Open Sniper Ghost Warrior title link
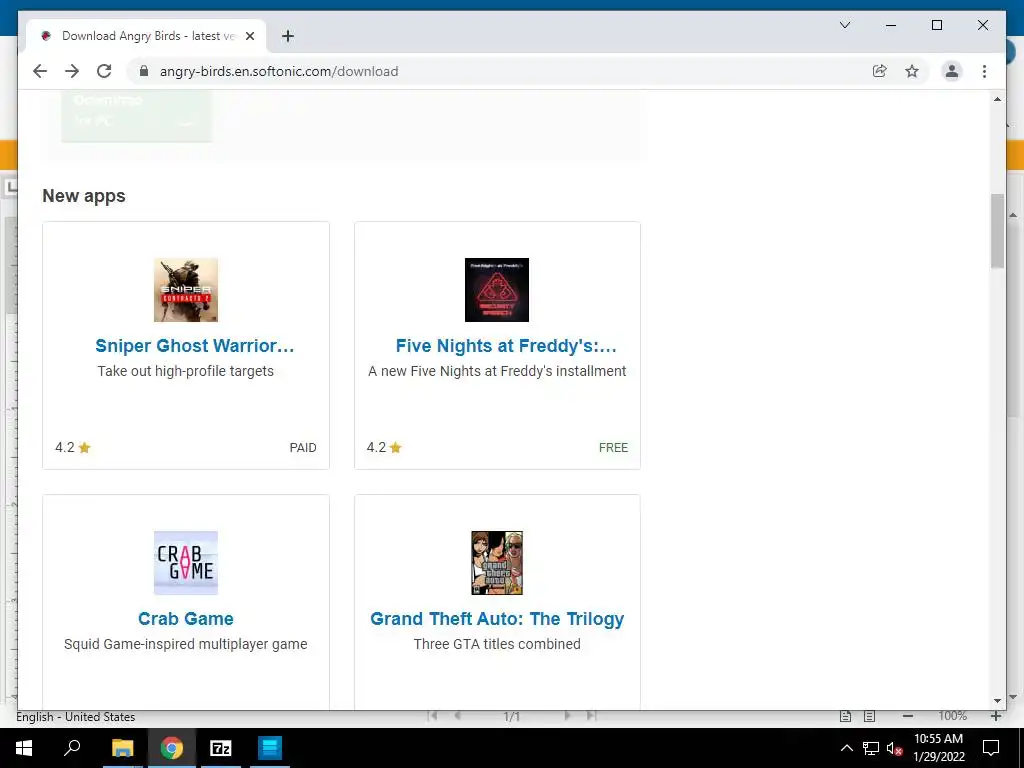The width and height of the screenshot is (1024, 768). coord(195,345)
